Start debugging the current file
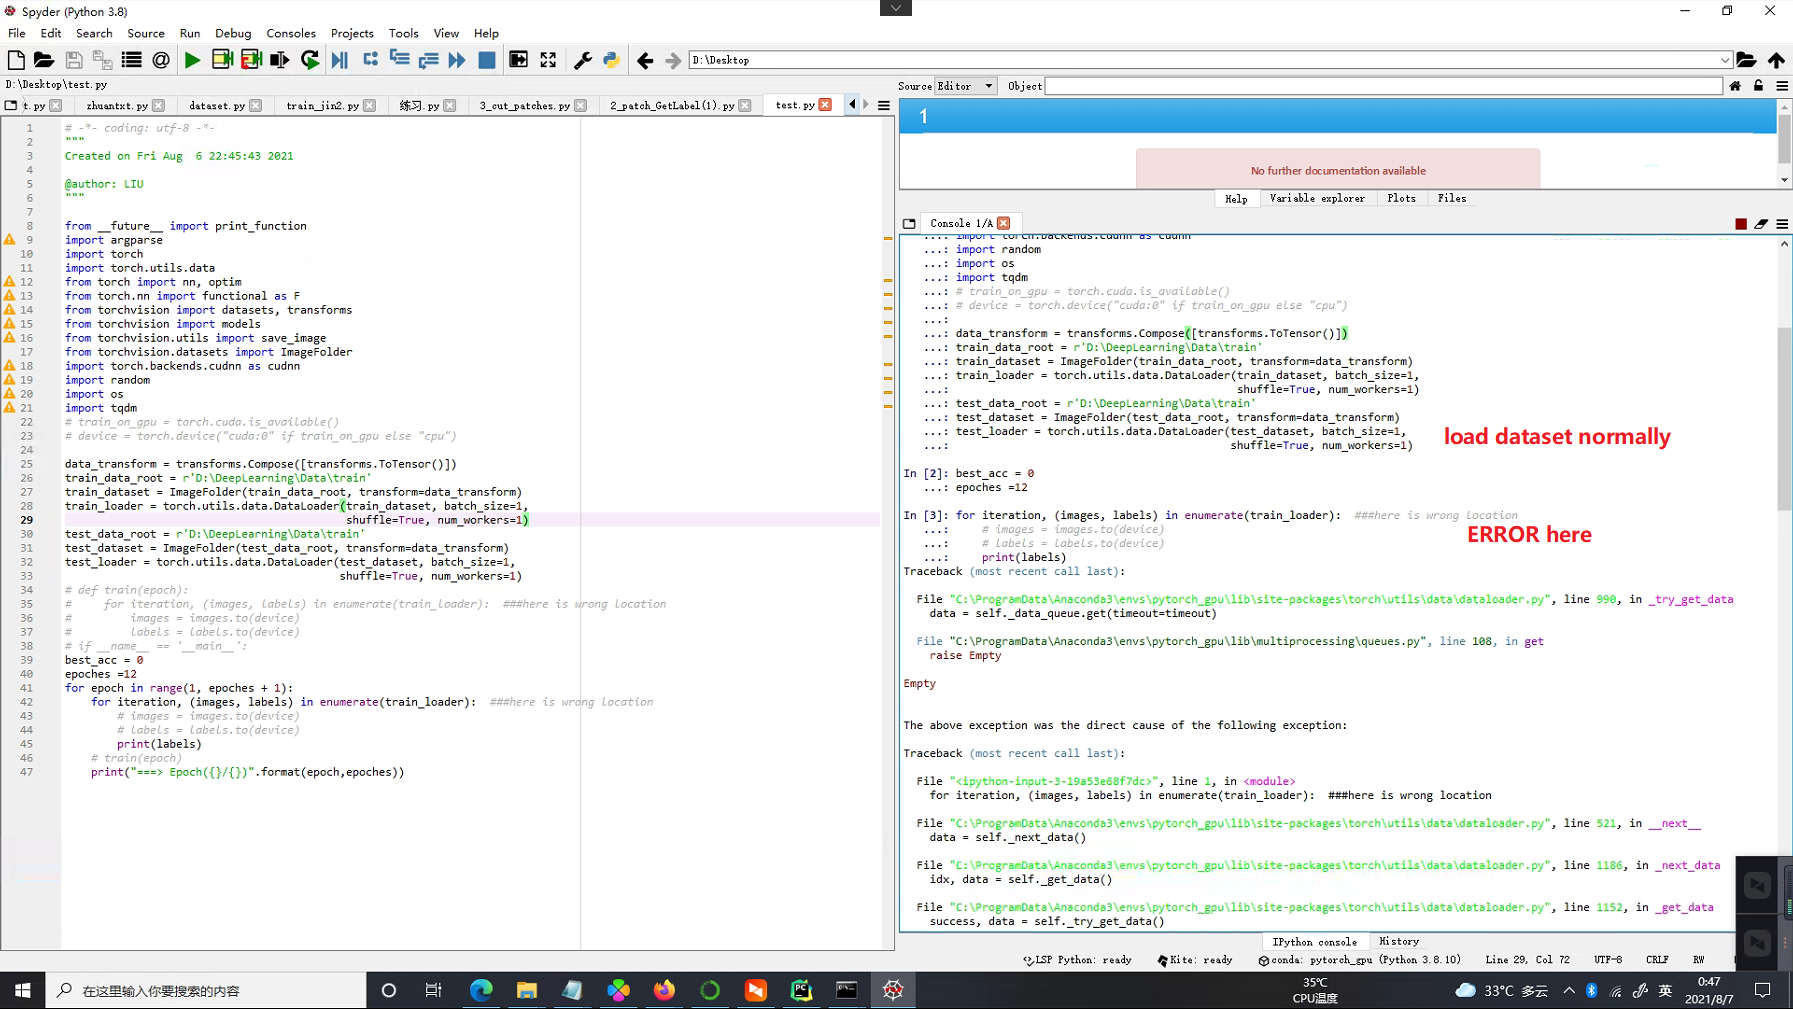The height and width of the screenshot is (1009, 1793). click(340, 60)
